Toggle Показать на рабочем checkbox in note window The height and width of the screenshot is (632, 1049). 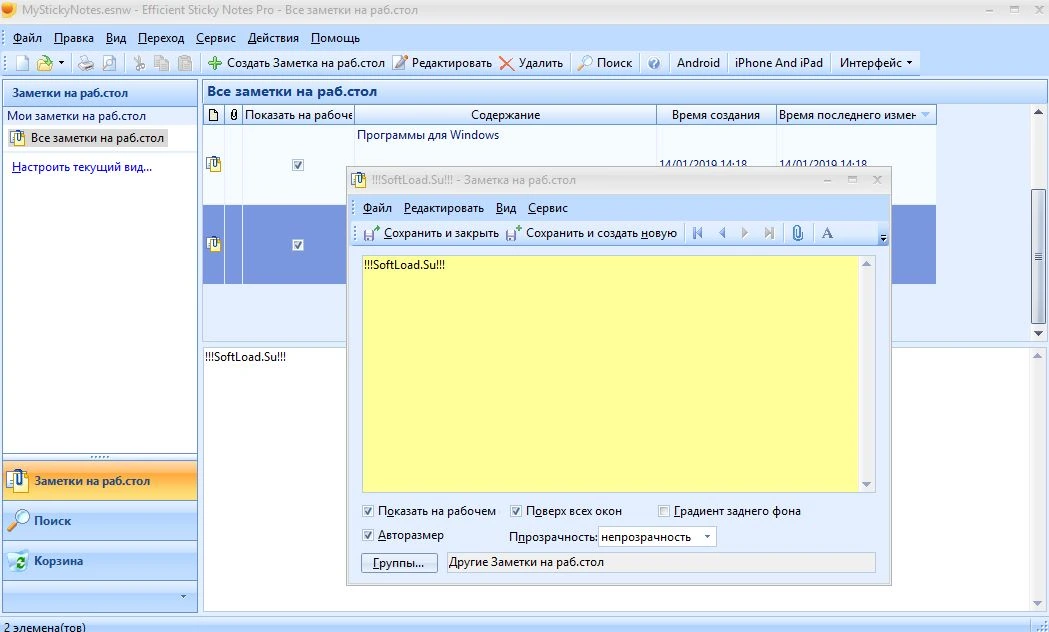pos(367,511)
